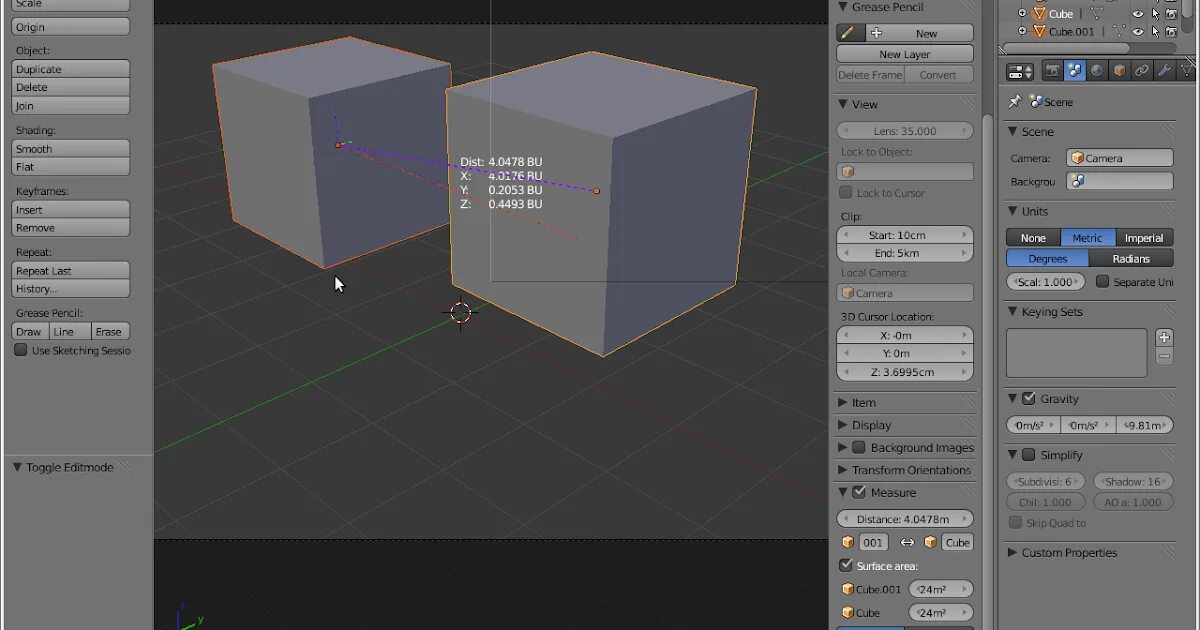1200x630 pixels.
Task: Click the pin icon beside Scene
Action: point(1015,101)
